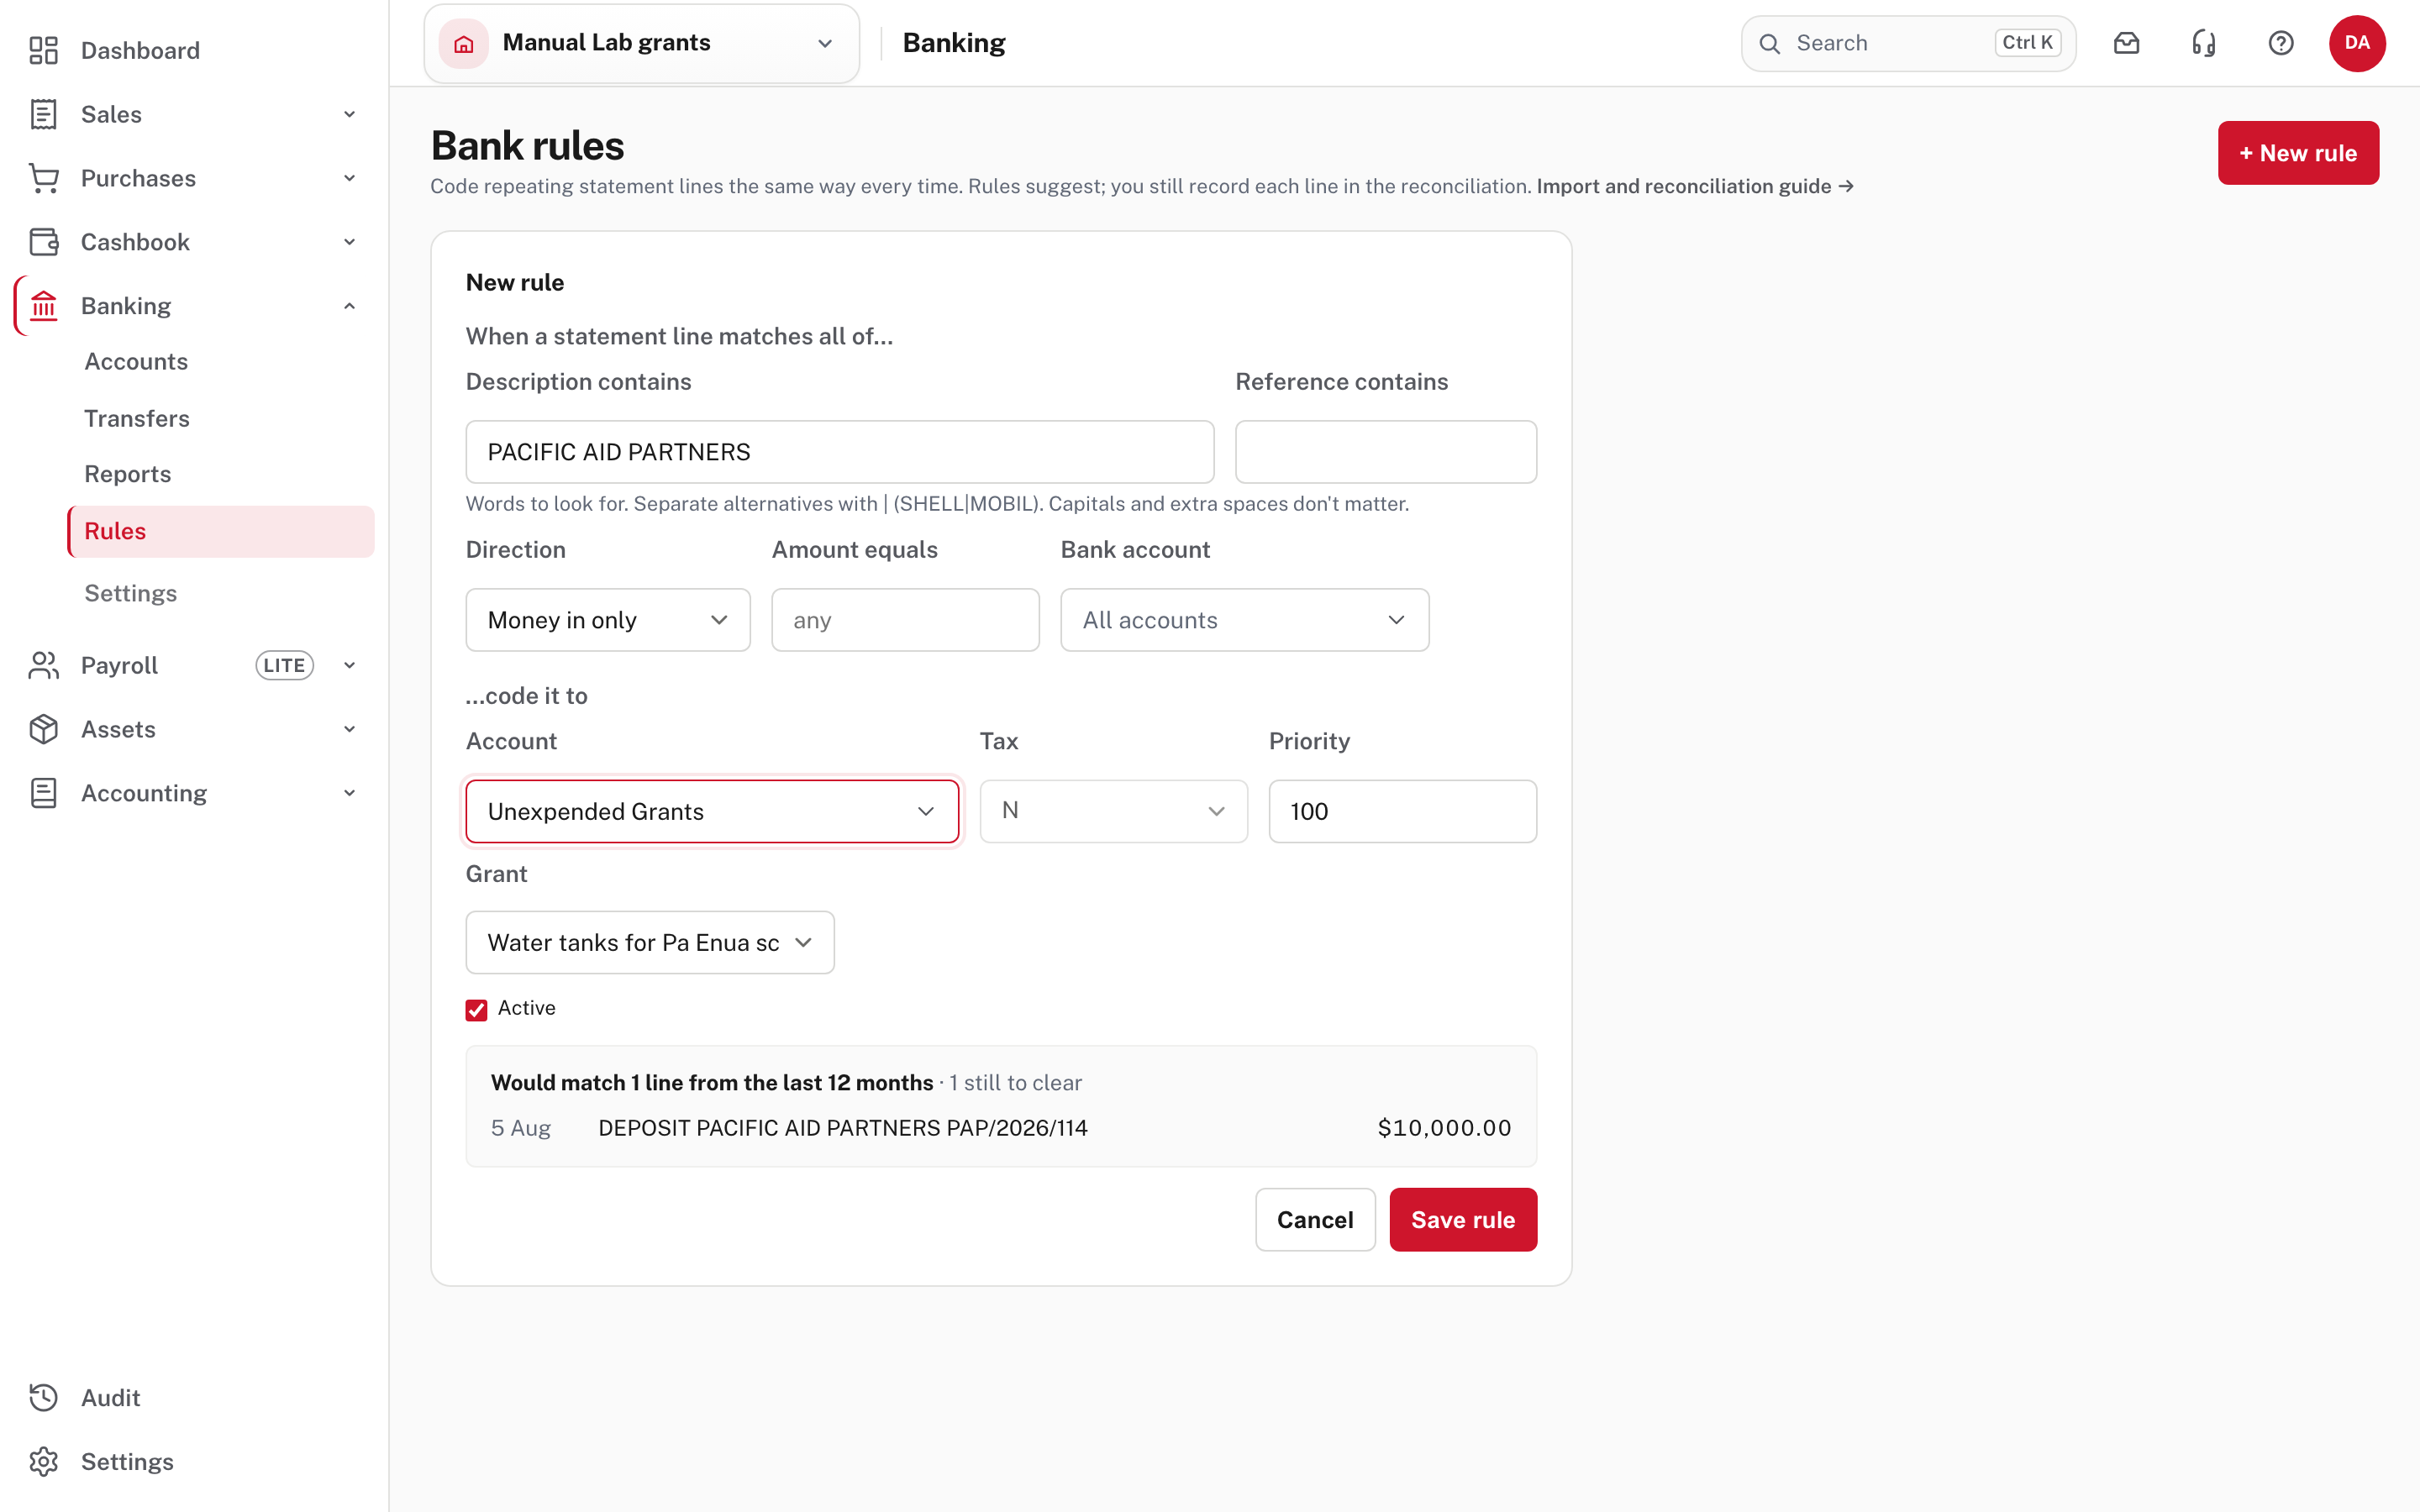The width and height of the screenshot is (2420, 1512).
Task: Click the Accounting ledger icon
Action: tap(43, 793)
